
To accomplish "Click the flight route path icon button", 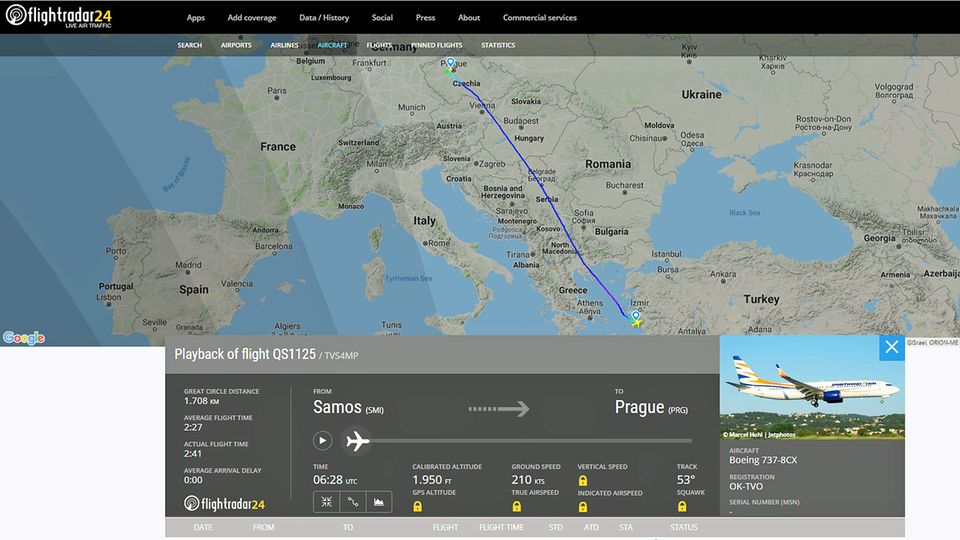I will coord(352,502).
